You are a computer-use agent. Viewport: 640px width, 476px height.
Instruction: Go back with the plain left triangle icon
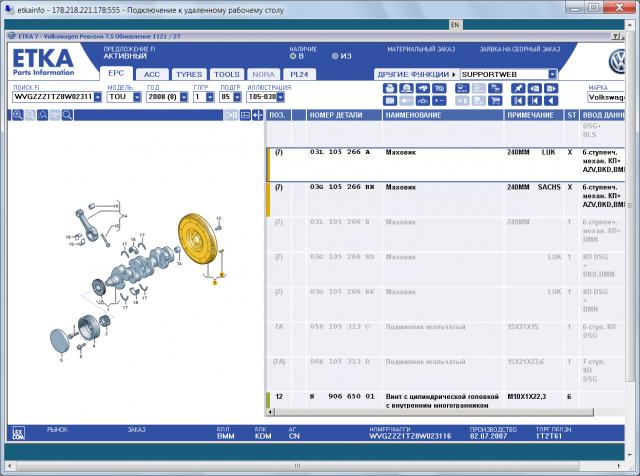coord(551,100)
